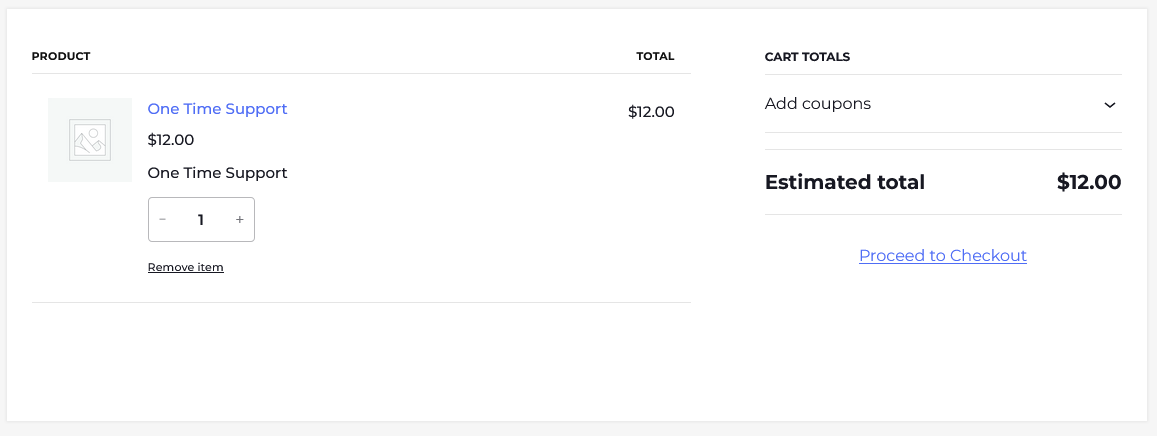
Task: Click the placeholder image icon for the product
Action: pos(89,140)
